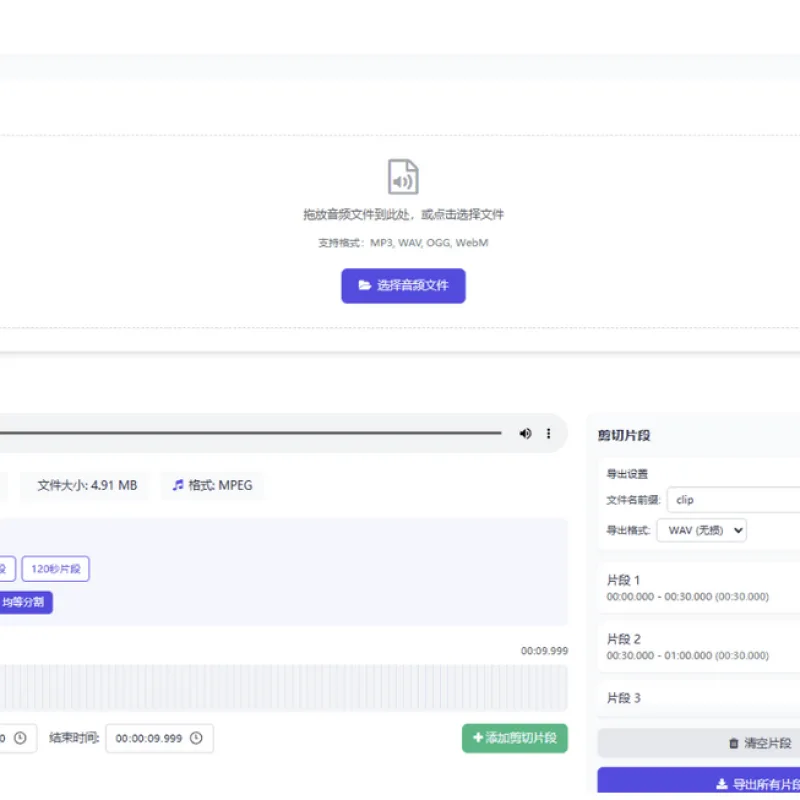Click the 导出设置 section label
800x800 pixels.
tap(627, 474)
